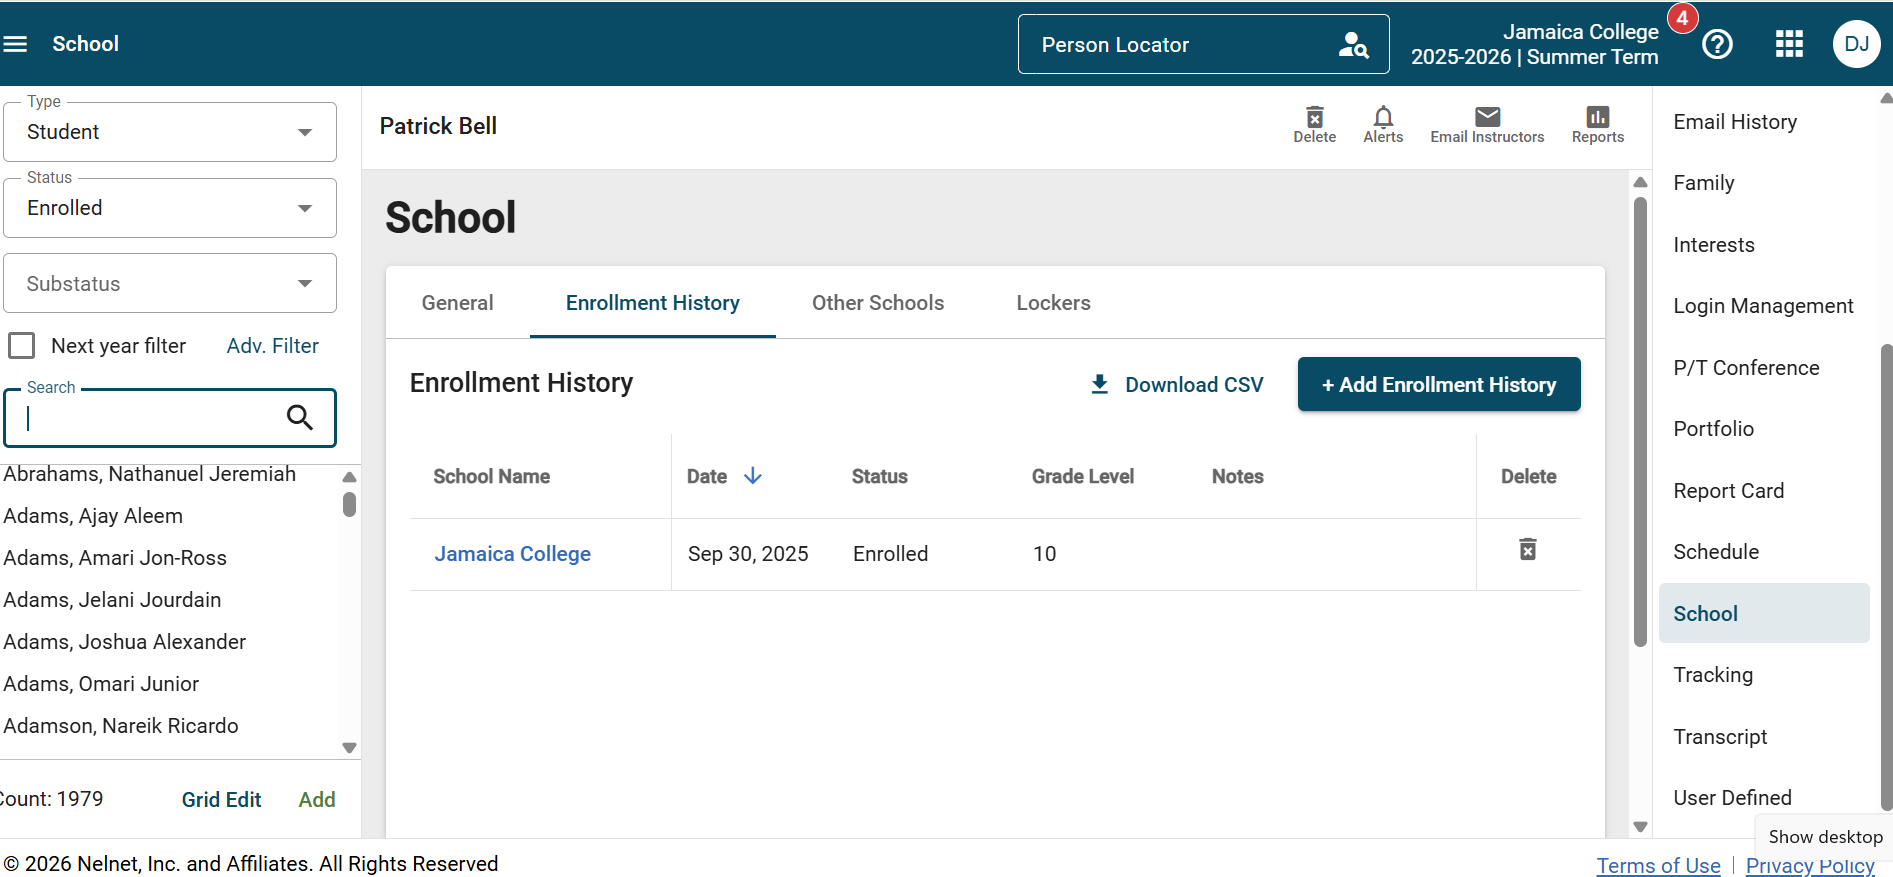Click the Add link under student list

pyautogui.click(x=317, y=800)
